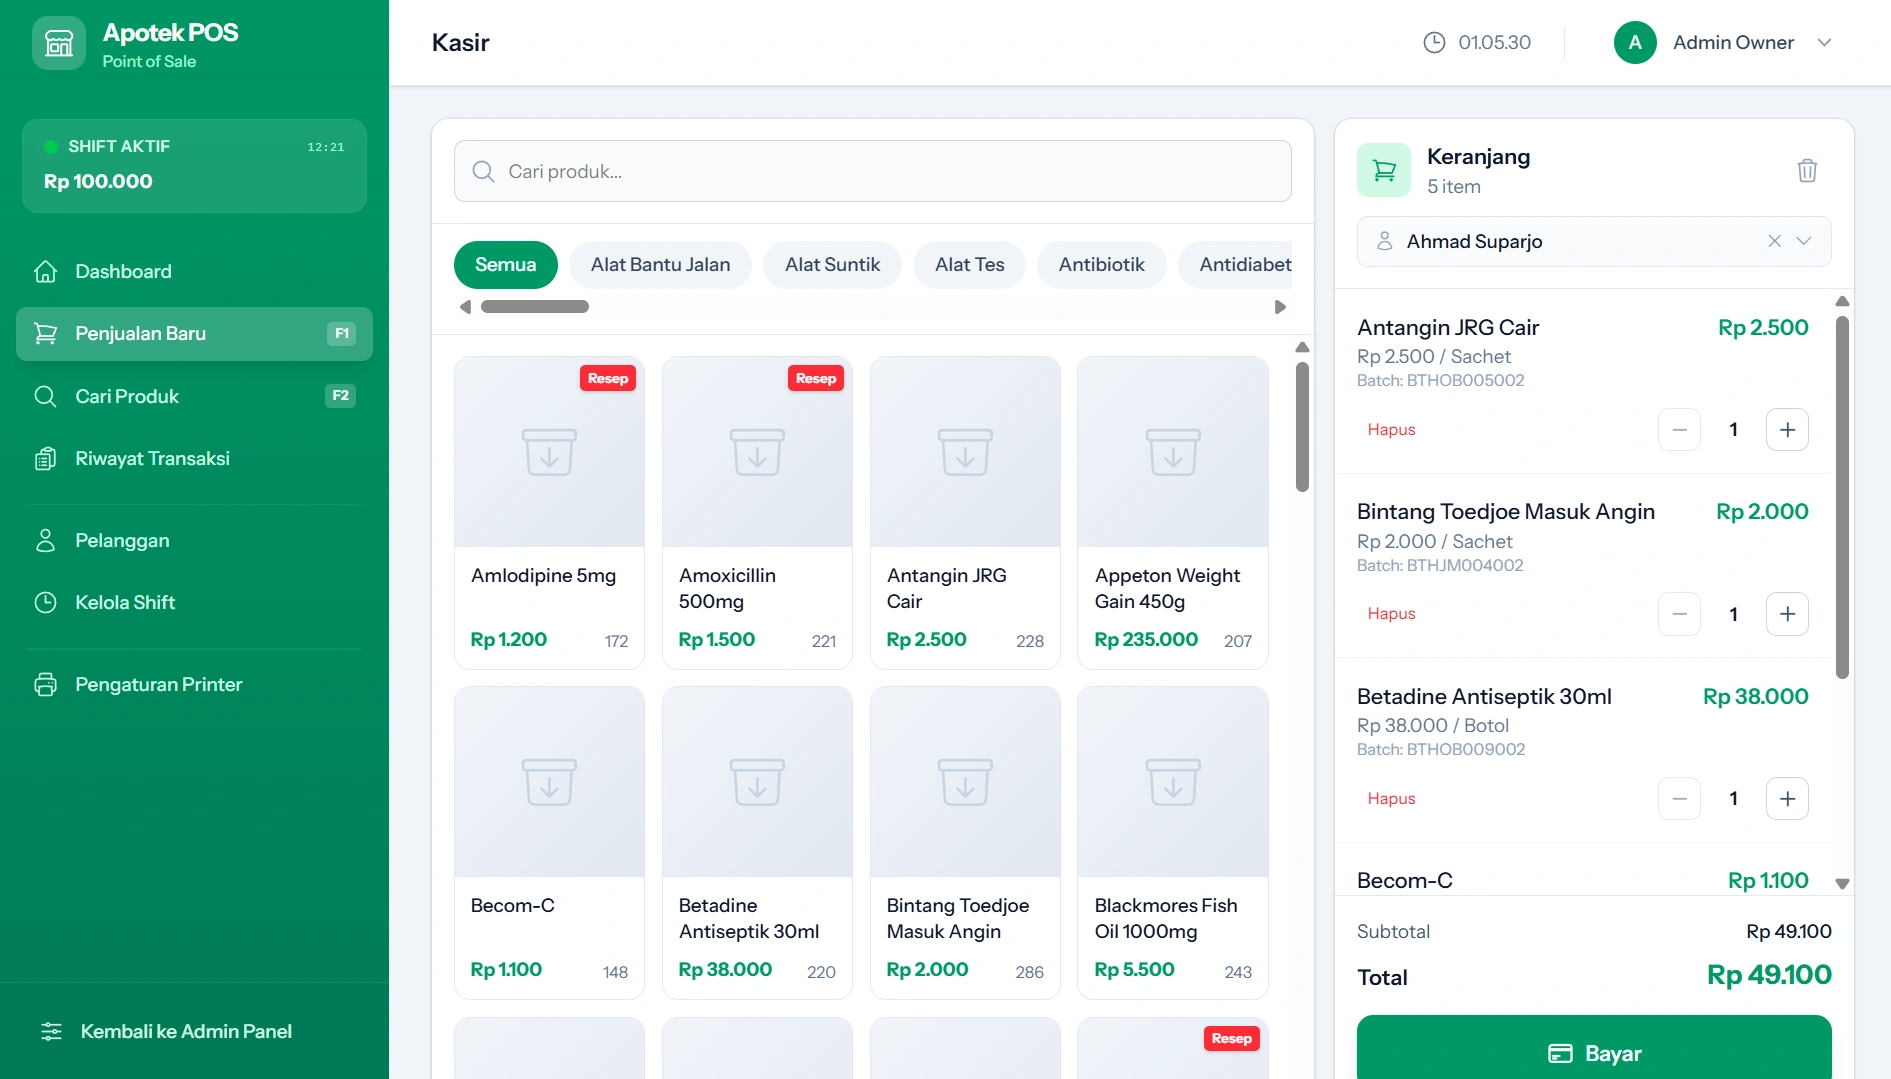Click Resep badge on Amoxicillin 500mg
1891x1079 pixels.
tap(816, 378)
